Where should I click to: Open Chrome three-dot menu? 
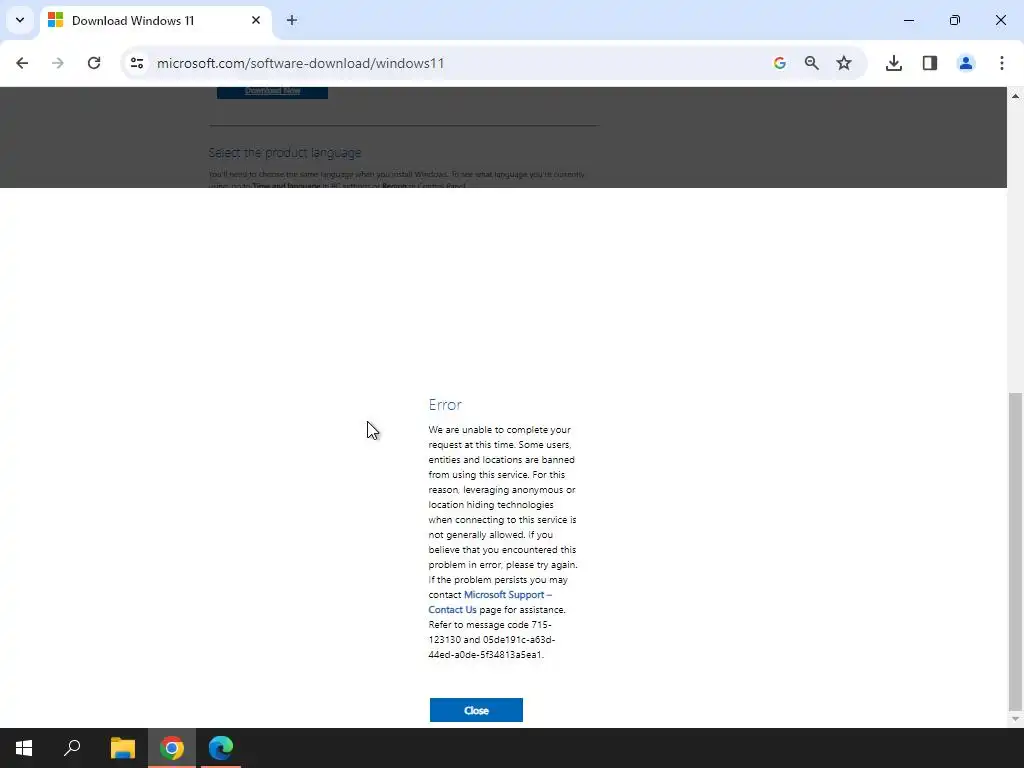click(x=1001, y=63)
